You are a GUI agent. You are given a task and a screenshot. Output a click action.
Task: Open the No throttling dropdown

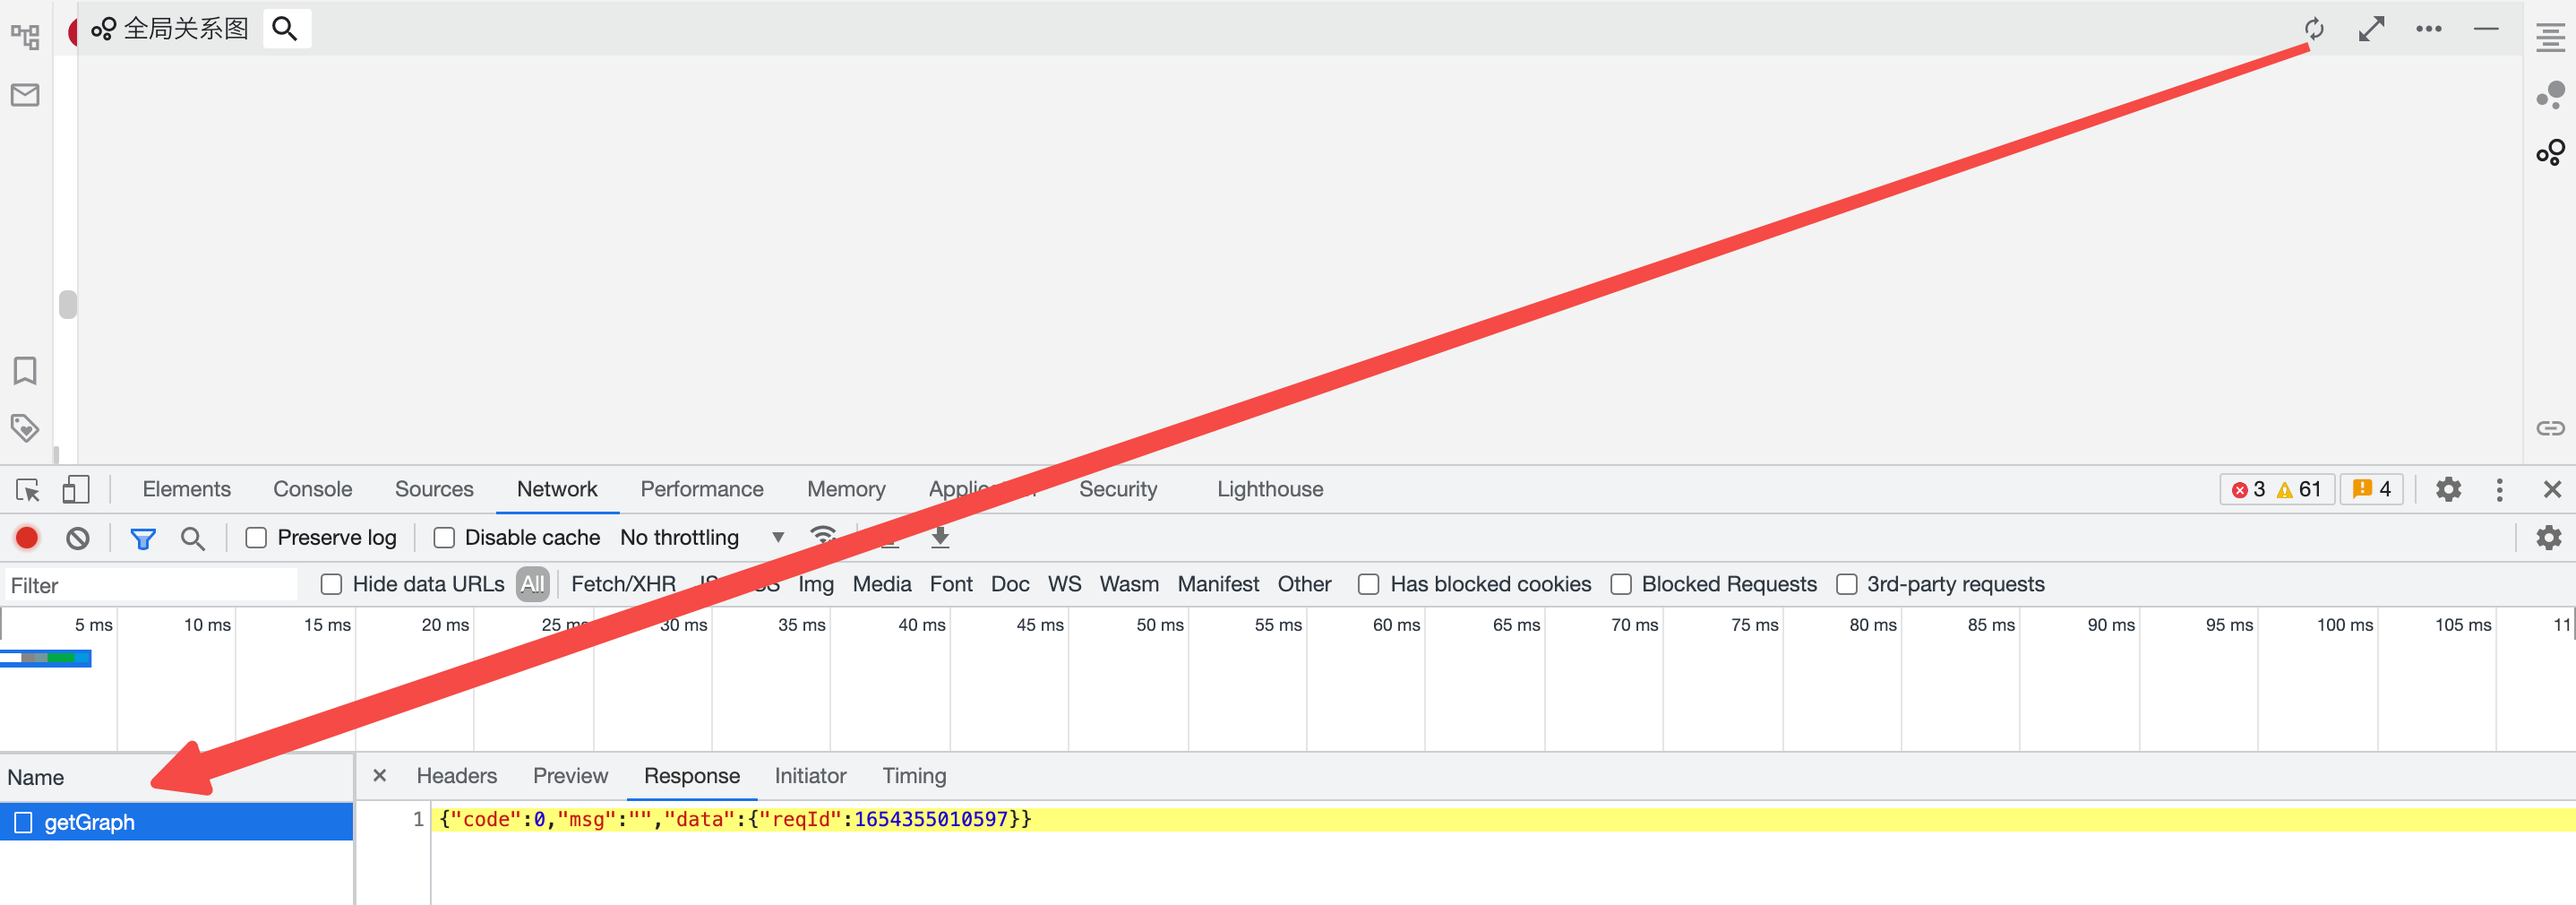702,538
